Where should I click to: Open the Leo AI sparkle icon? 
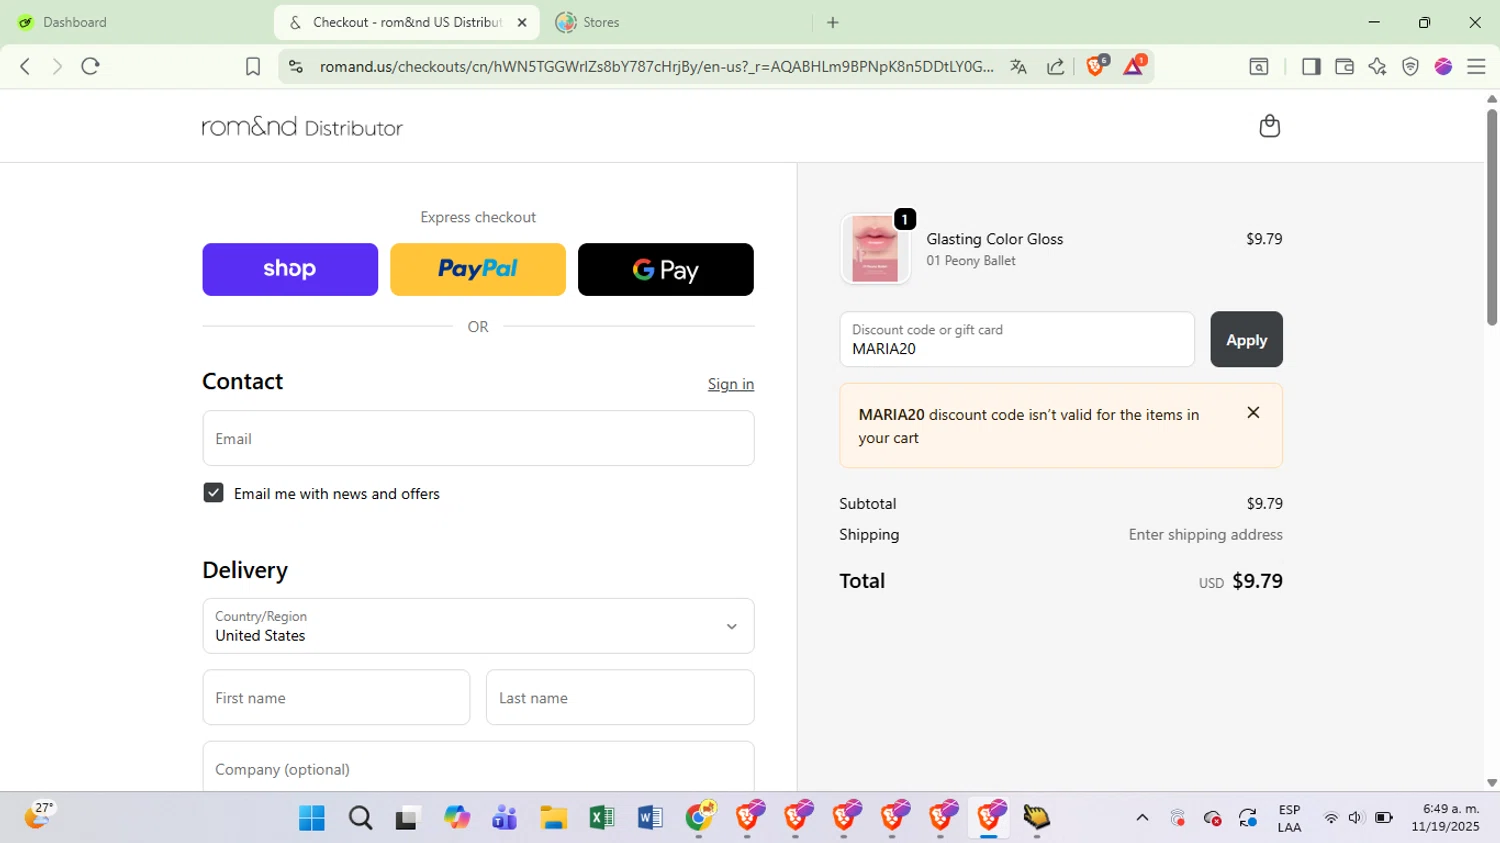coord(1377,67)
